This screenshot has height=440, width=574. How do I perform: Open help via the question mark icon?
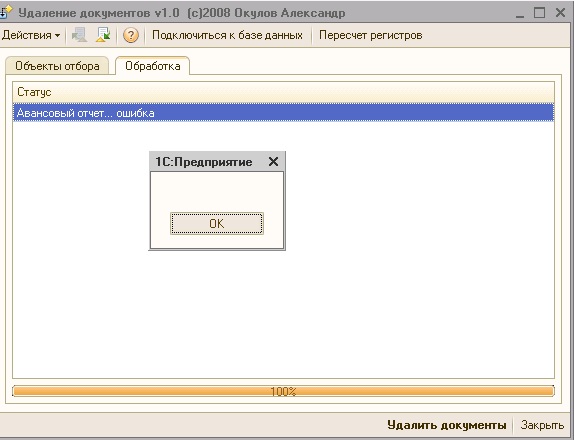tap(131, 36)
